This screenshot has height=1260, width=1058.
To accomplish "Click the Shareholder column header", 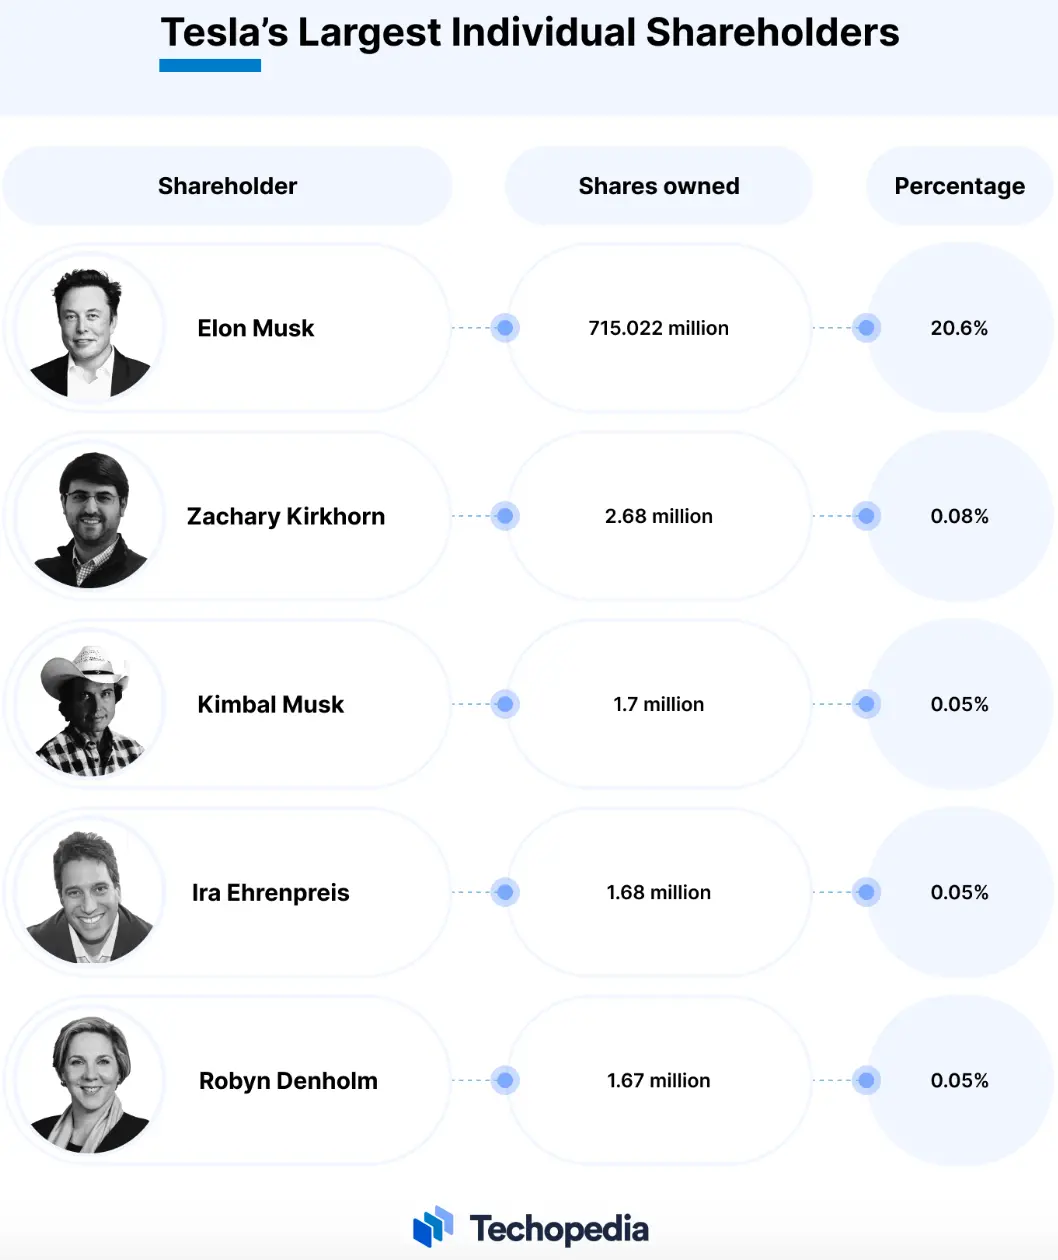I will (227, 186).
